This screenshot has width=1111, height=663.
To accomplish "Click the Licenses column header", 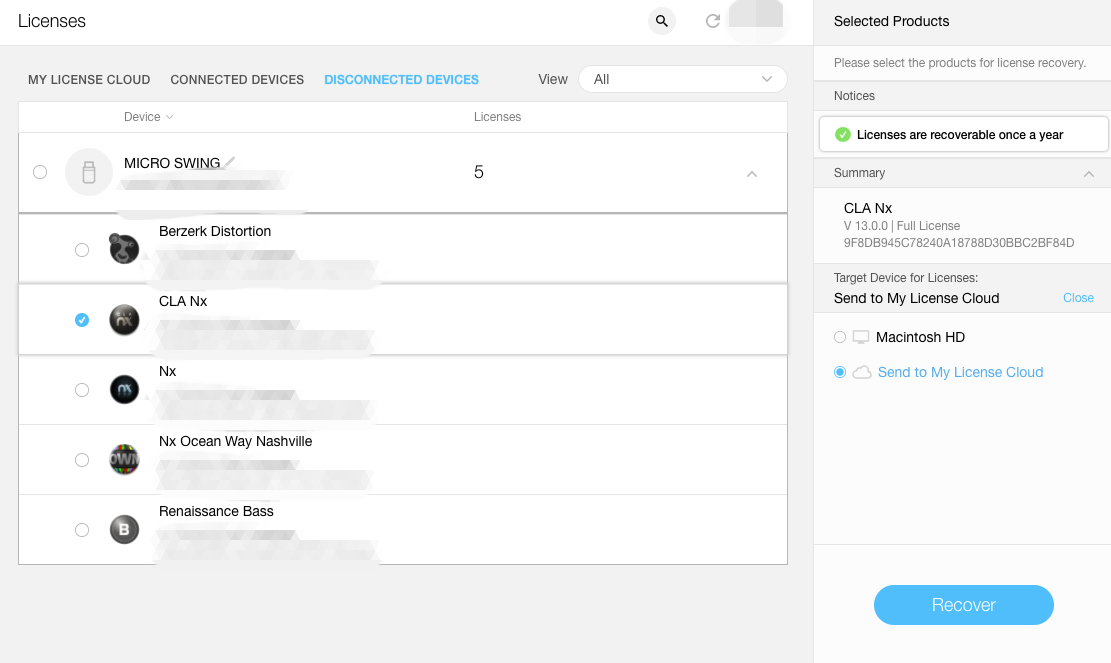I will click(497, 117).
